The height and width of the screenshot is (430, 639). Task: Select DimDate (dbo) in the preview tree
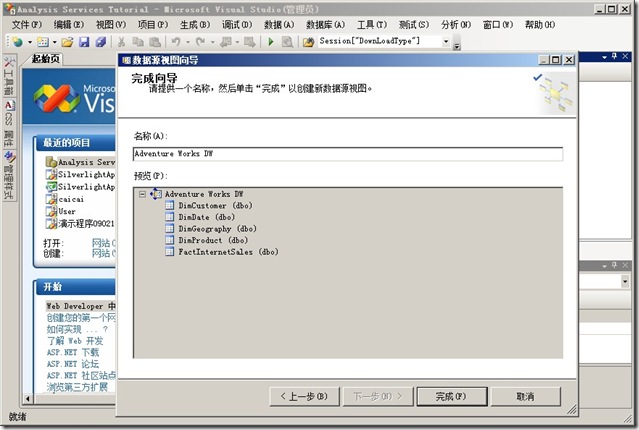click(x=206, y=217)
